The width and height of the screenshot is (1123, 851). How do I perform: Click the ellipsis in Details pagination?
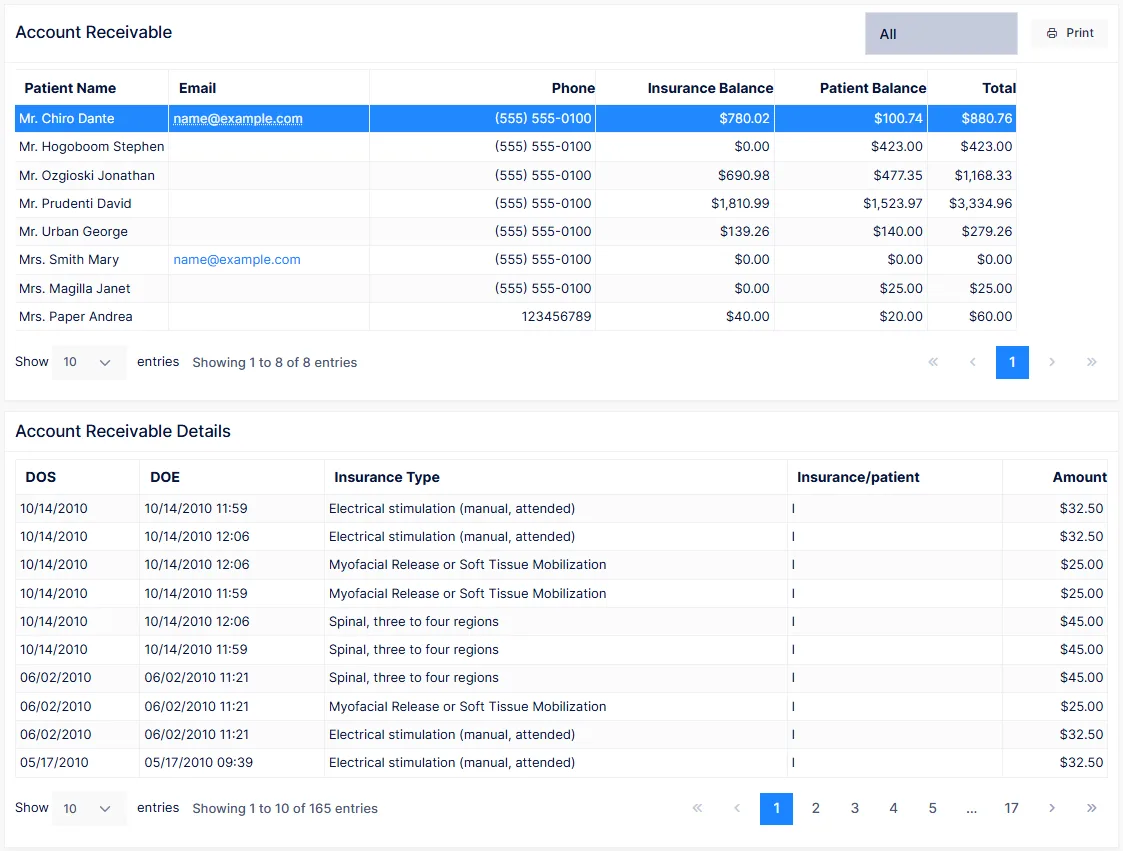click(x=971, y=809)
